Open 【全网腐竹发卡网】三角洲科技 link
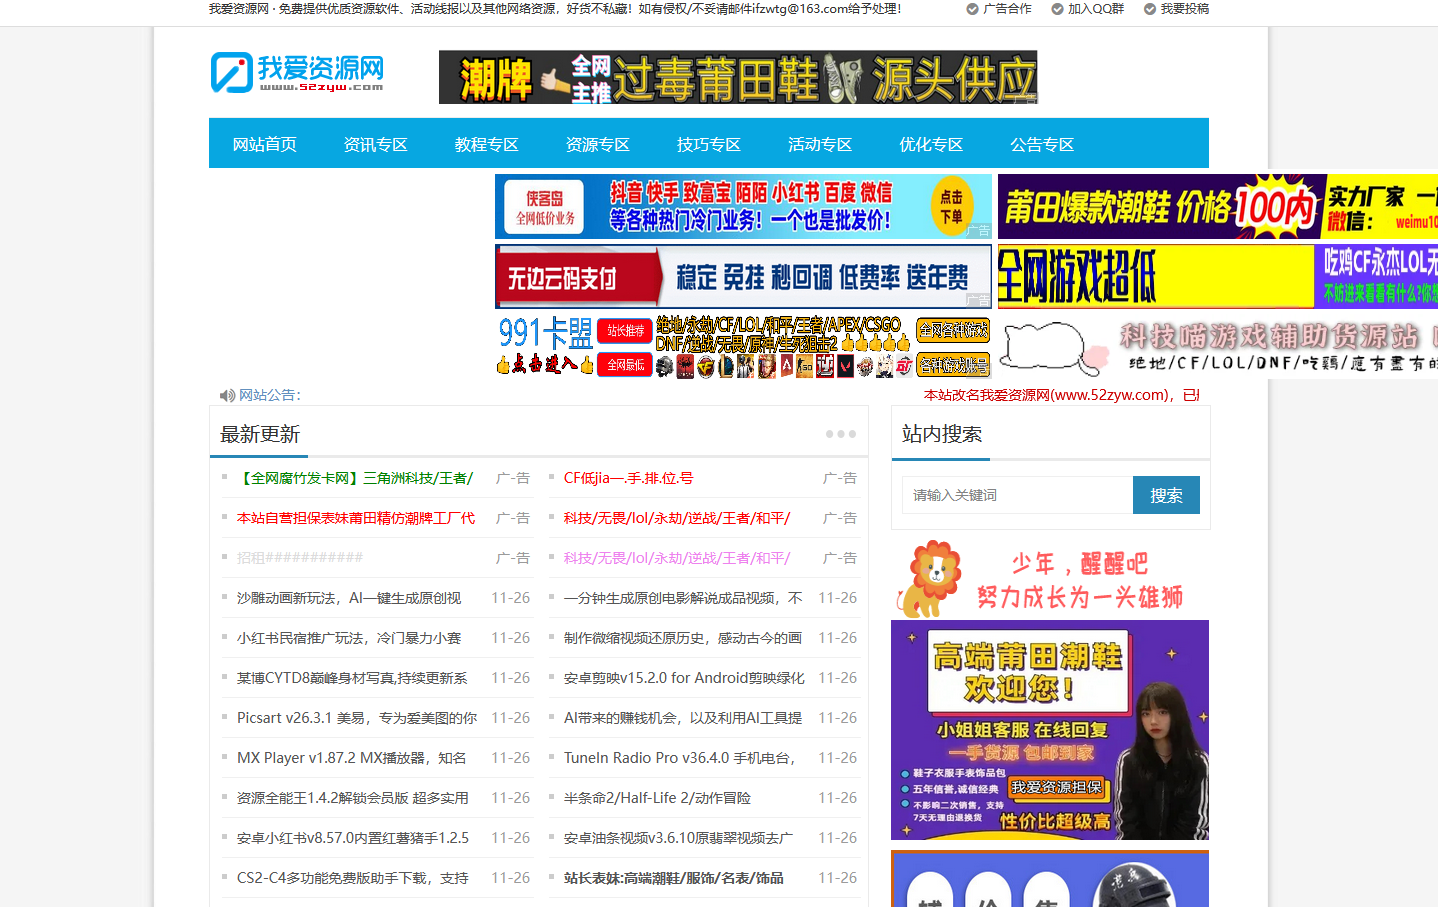The height and width of the screenshot is (907, 1438). coord(355,478)
